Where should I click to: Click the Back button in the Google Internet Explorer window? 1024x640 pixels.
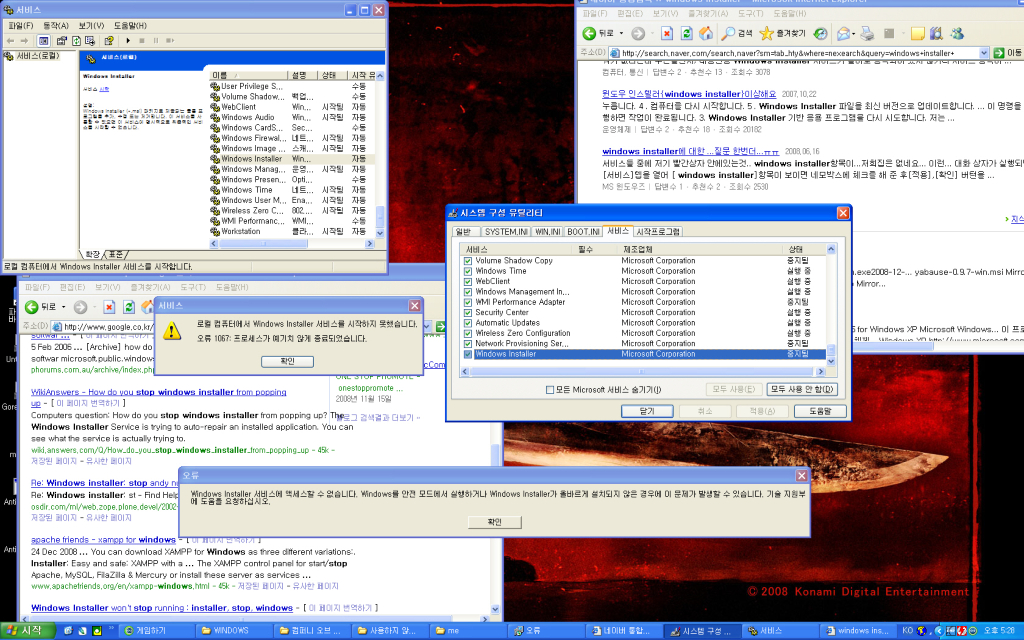pos(39,307)
